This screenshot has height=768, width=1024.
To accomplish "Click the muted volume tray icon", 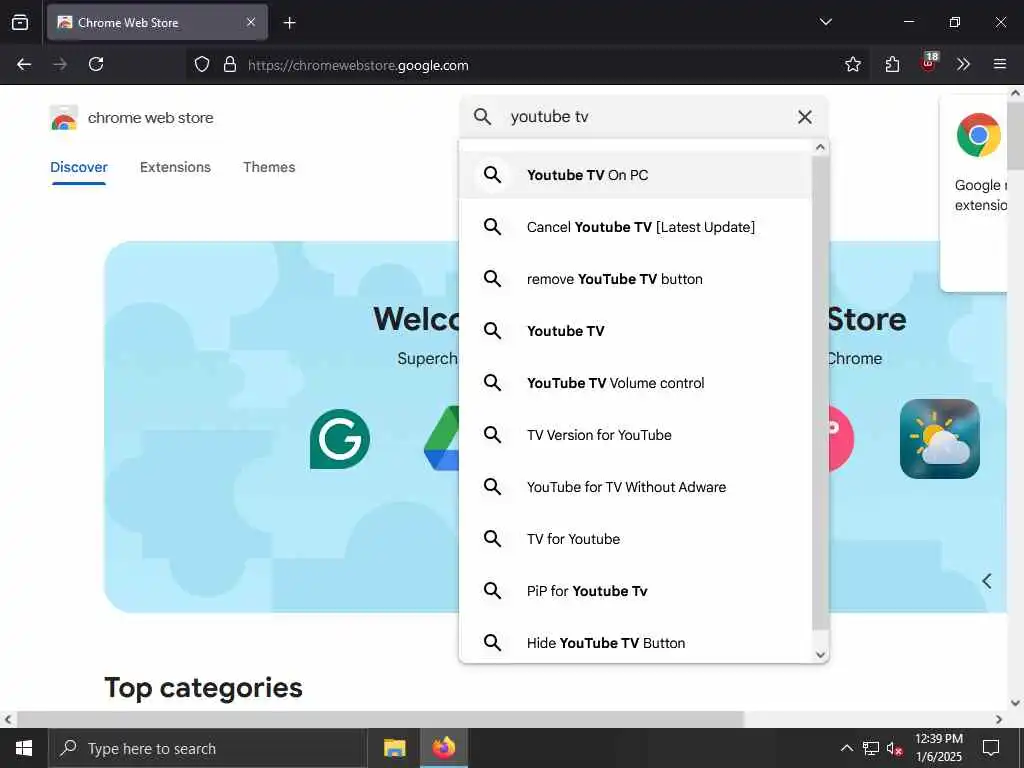I will coord(895,748).
